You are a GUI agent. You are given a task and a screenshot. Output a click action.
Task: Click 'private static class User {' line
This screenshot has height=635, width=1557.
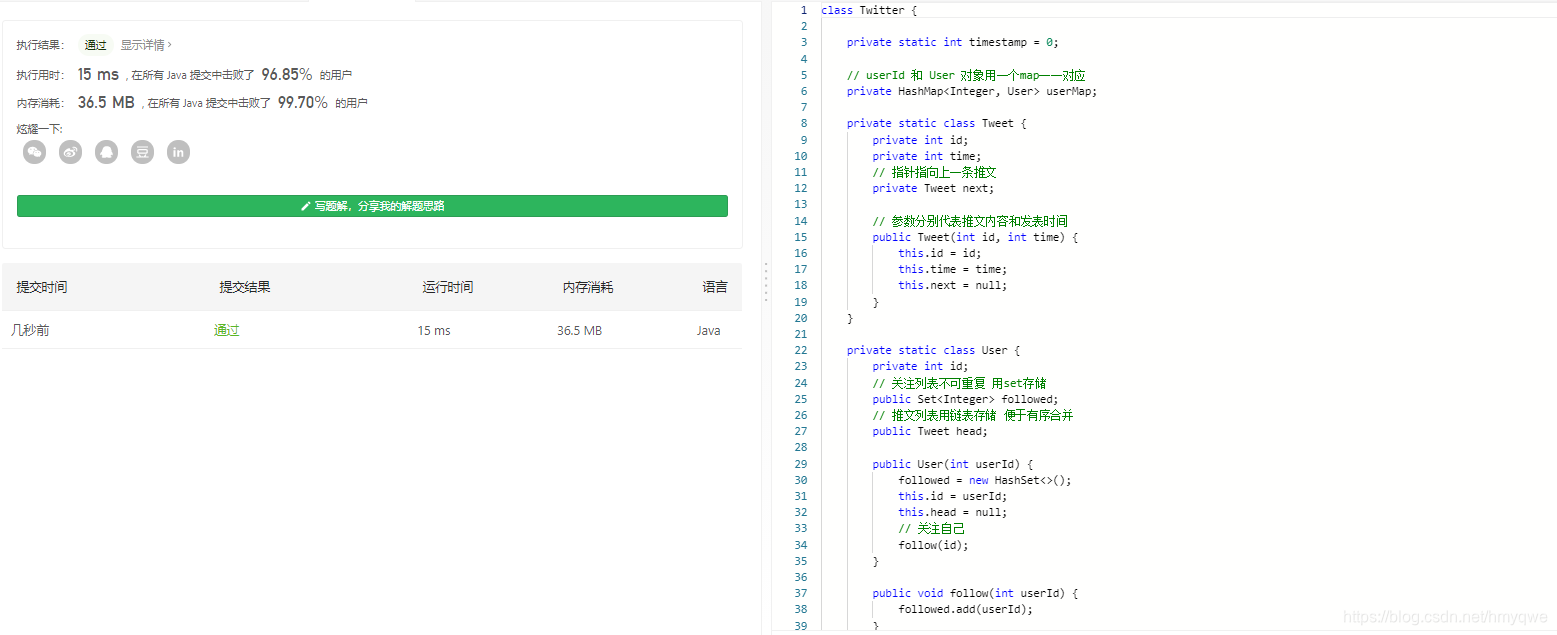click(x=933, y=350)
